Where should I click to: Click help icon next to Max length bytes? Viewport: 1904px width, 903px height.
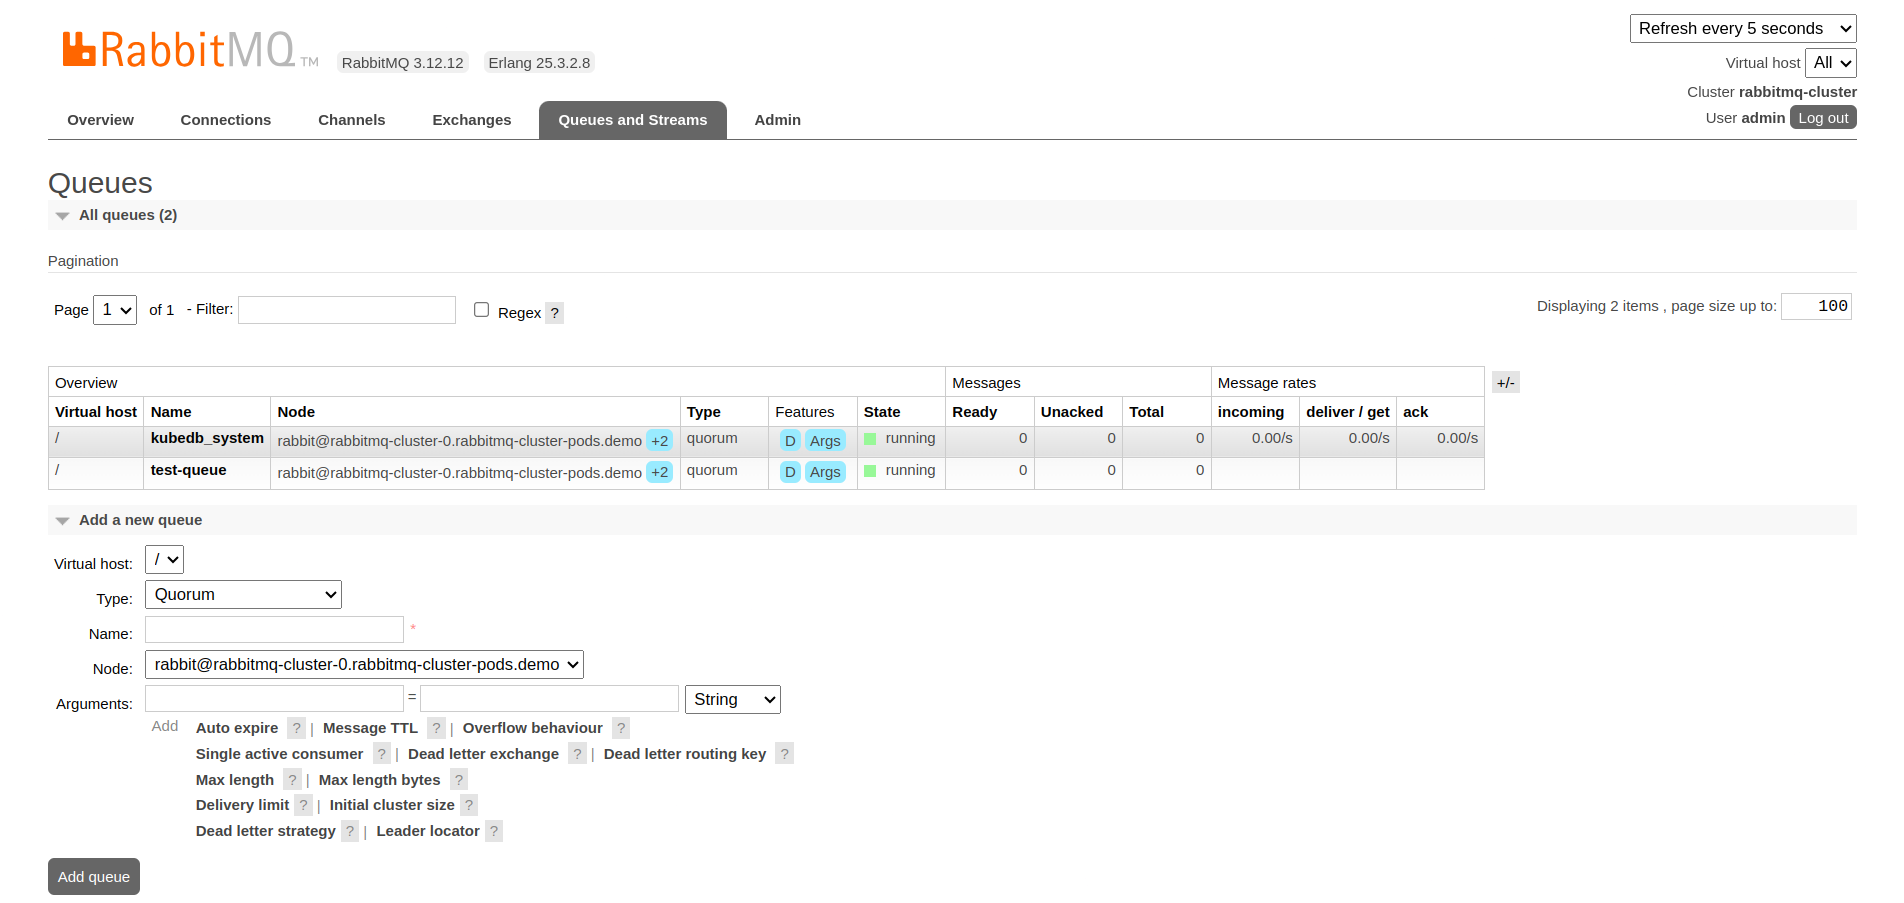[x=458, y=780]
